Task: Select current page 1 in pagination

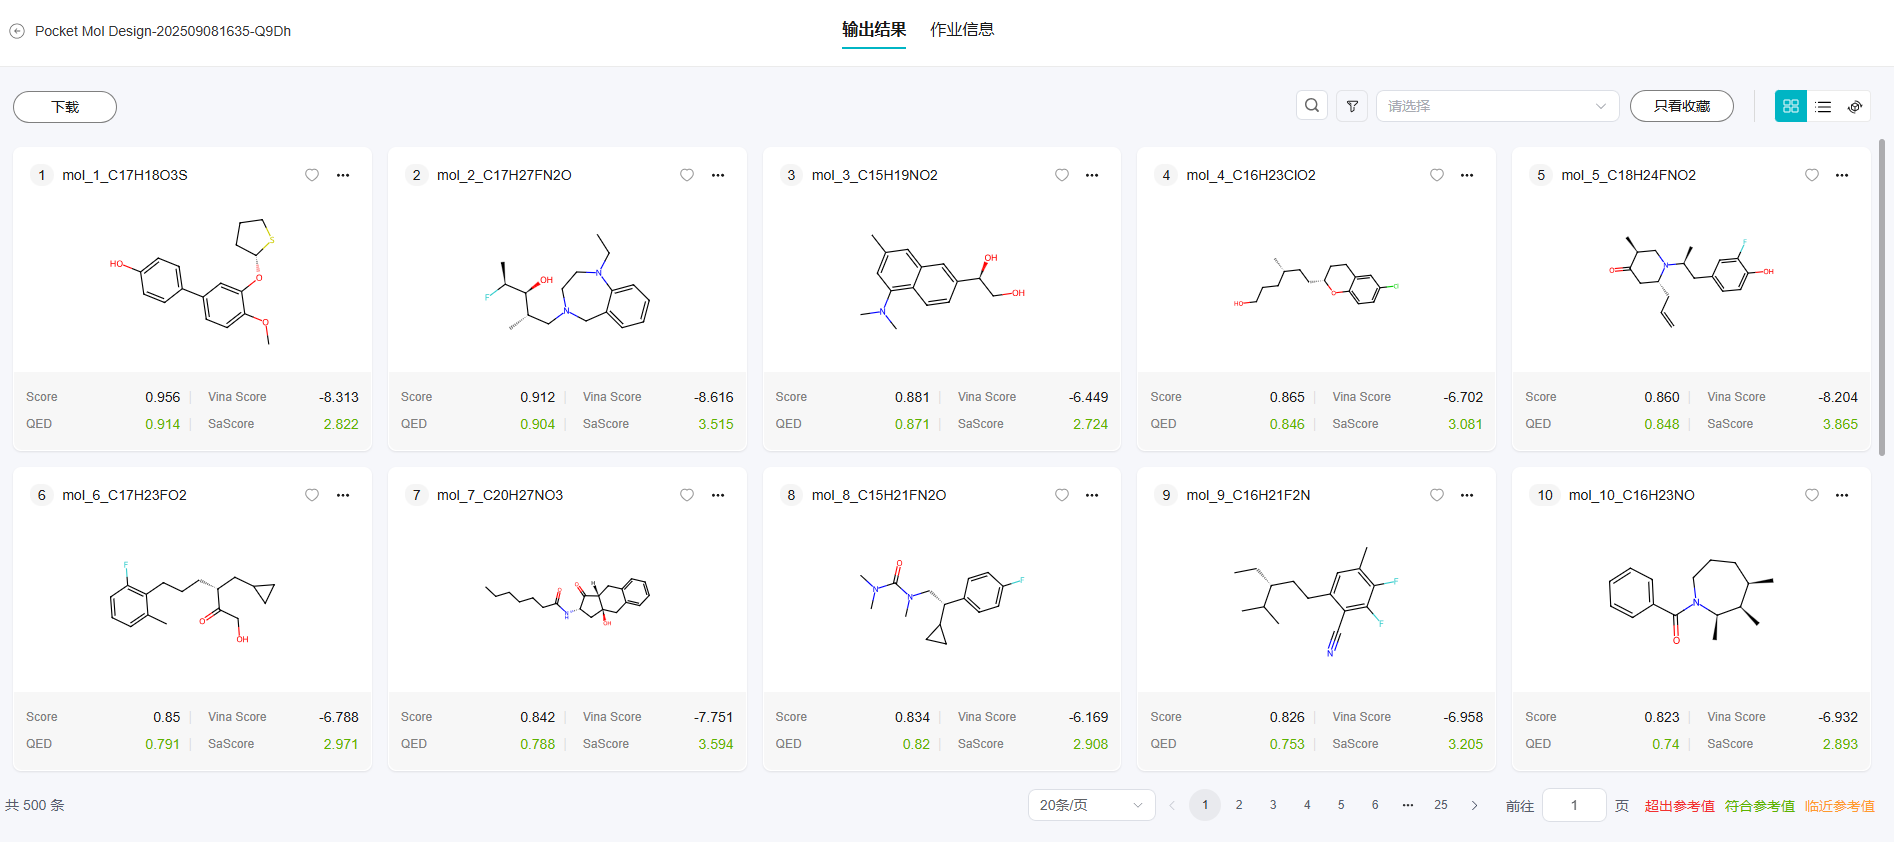Action: coord(1205,805)
